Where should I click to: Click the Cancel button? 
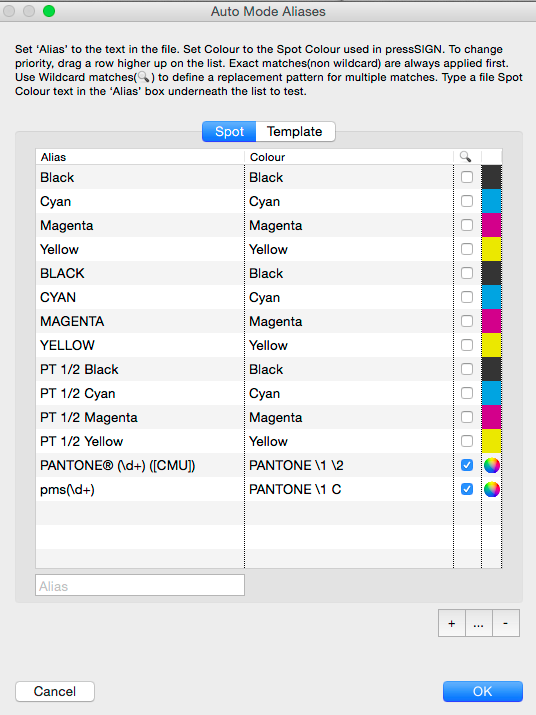(55, 691)
